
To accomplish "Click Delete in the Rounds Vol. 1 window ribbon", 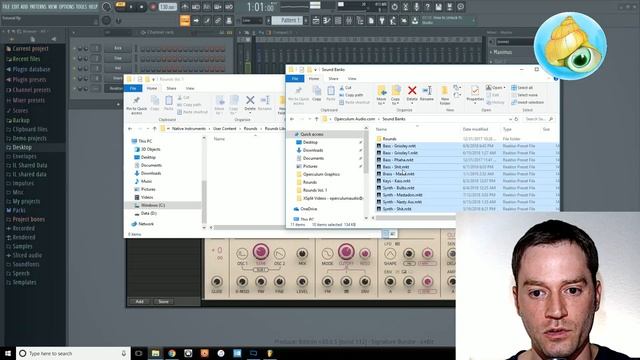I will [250, 103].
